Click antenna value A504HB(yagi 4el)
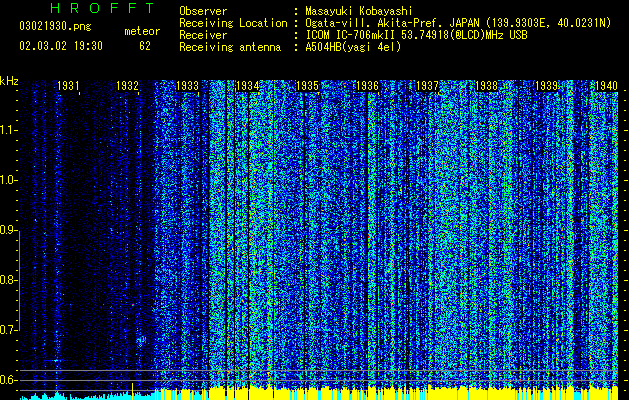629x400 pixels. (x=353, y=47)
